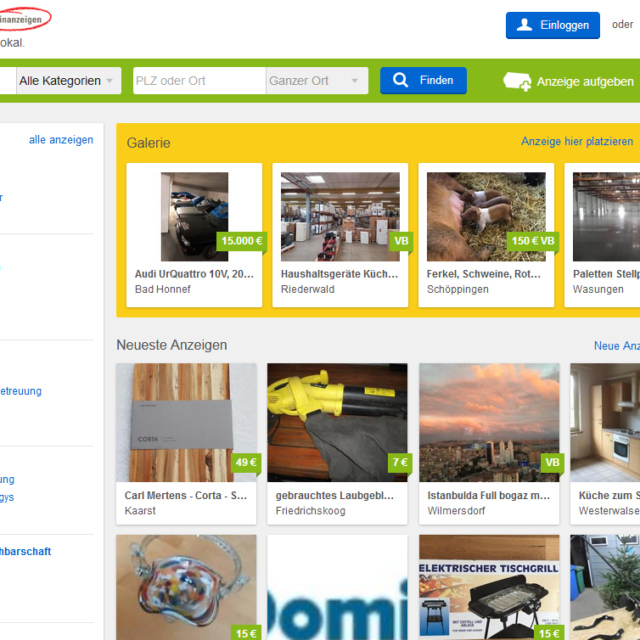640x640 pixels.
Task: Open the glass bowl listing image
Action: point(187,587)
